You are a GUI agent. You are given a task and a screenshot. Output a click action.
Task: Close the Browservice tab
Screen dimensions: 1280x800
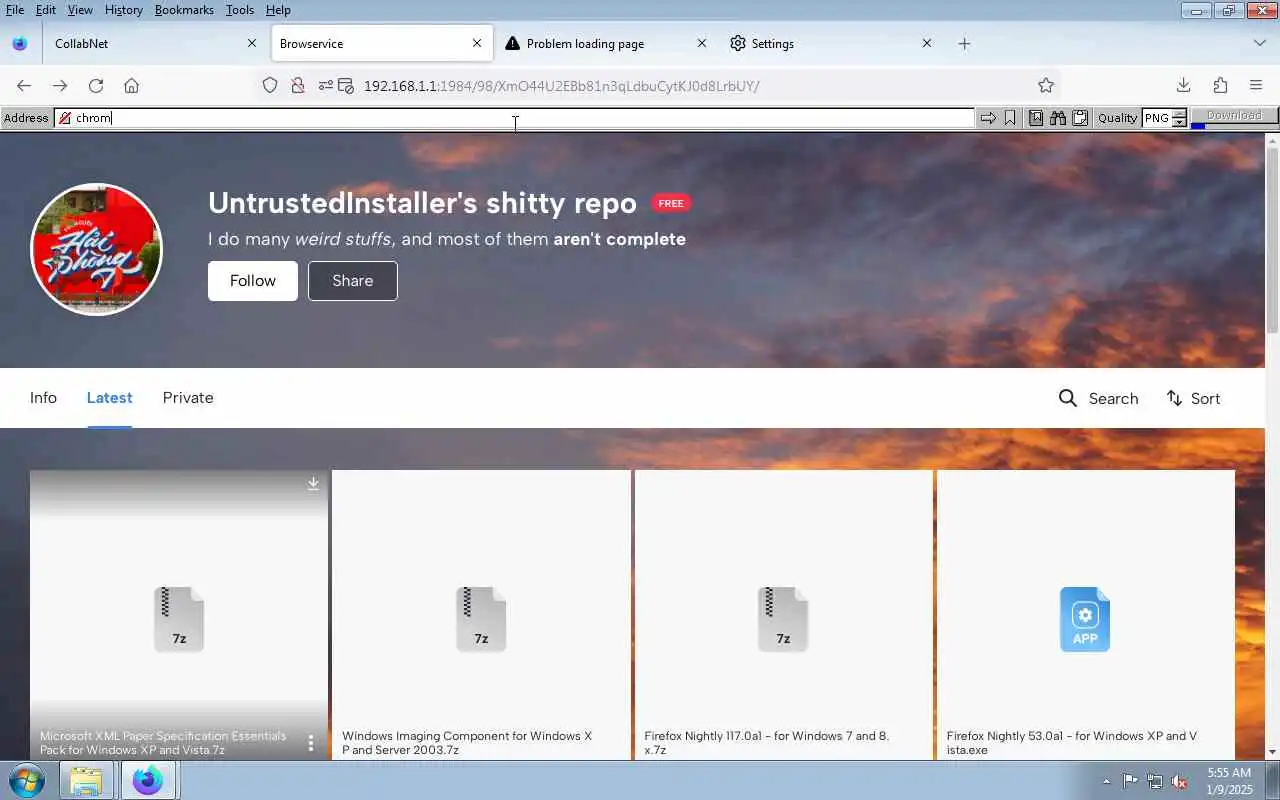click(477, 44)
